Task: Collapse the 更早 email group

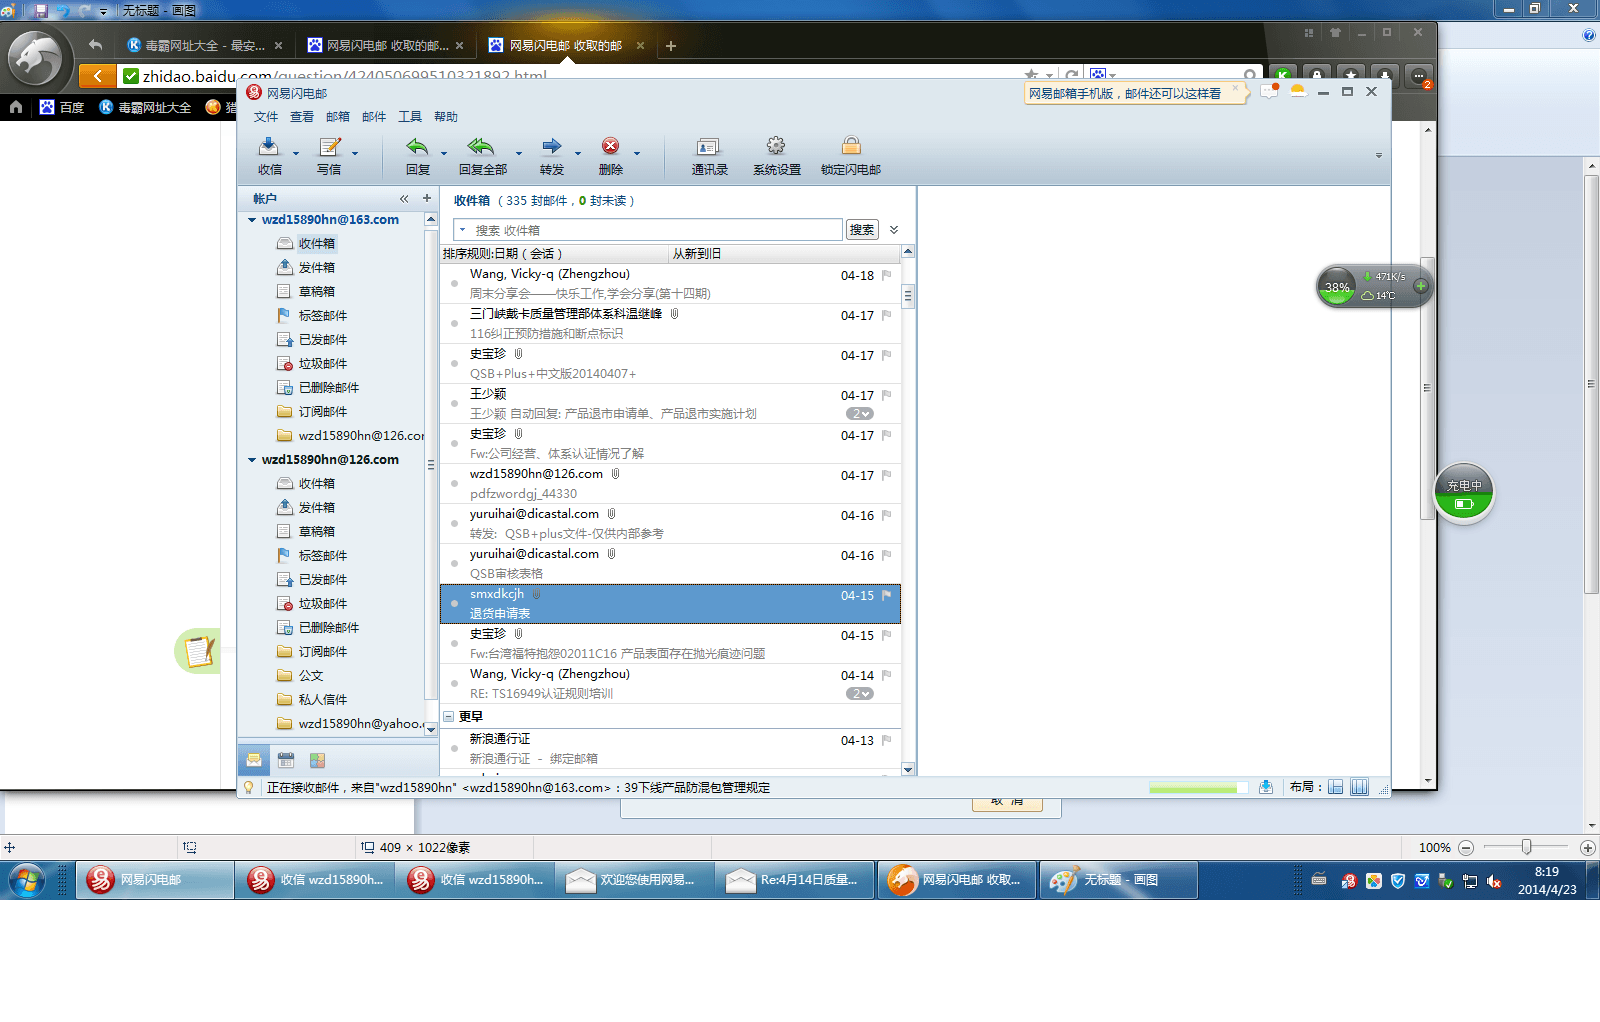Action: click(449, 717)
